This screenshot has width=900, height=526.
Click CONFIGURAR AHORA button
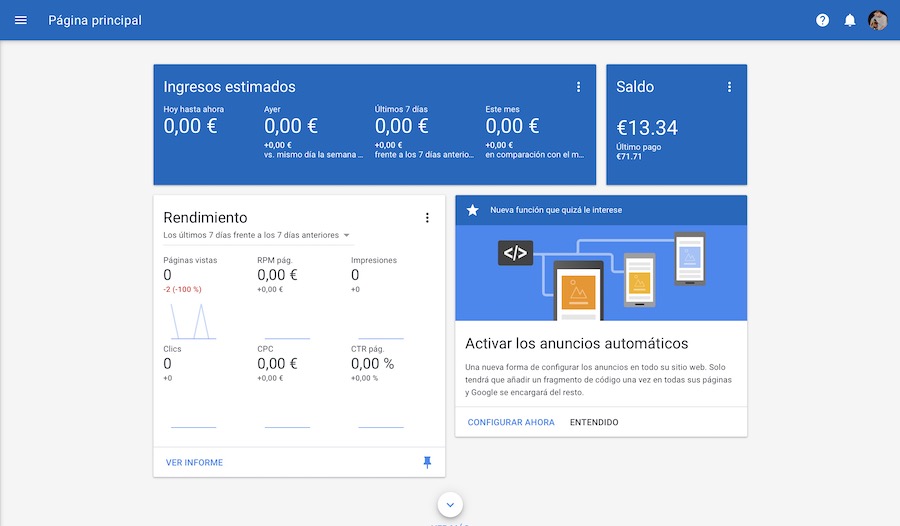coord(511,422)
